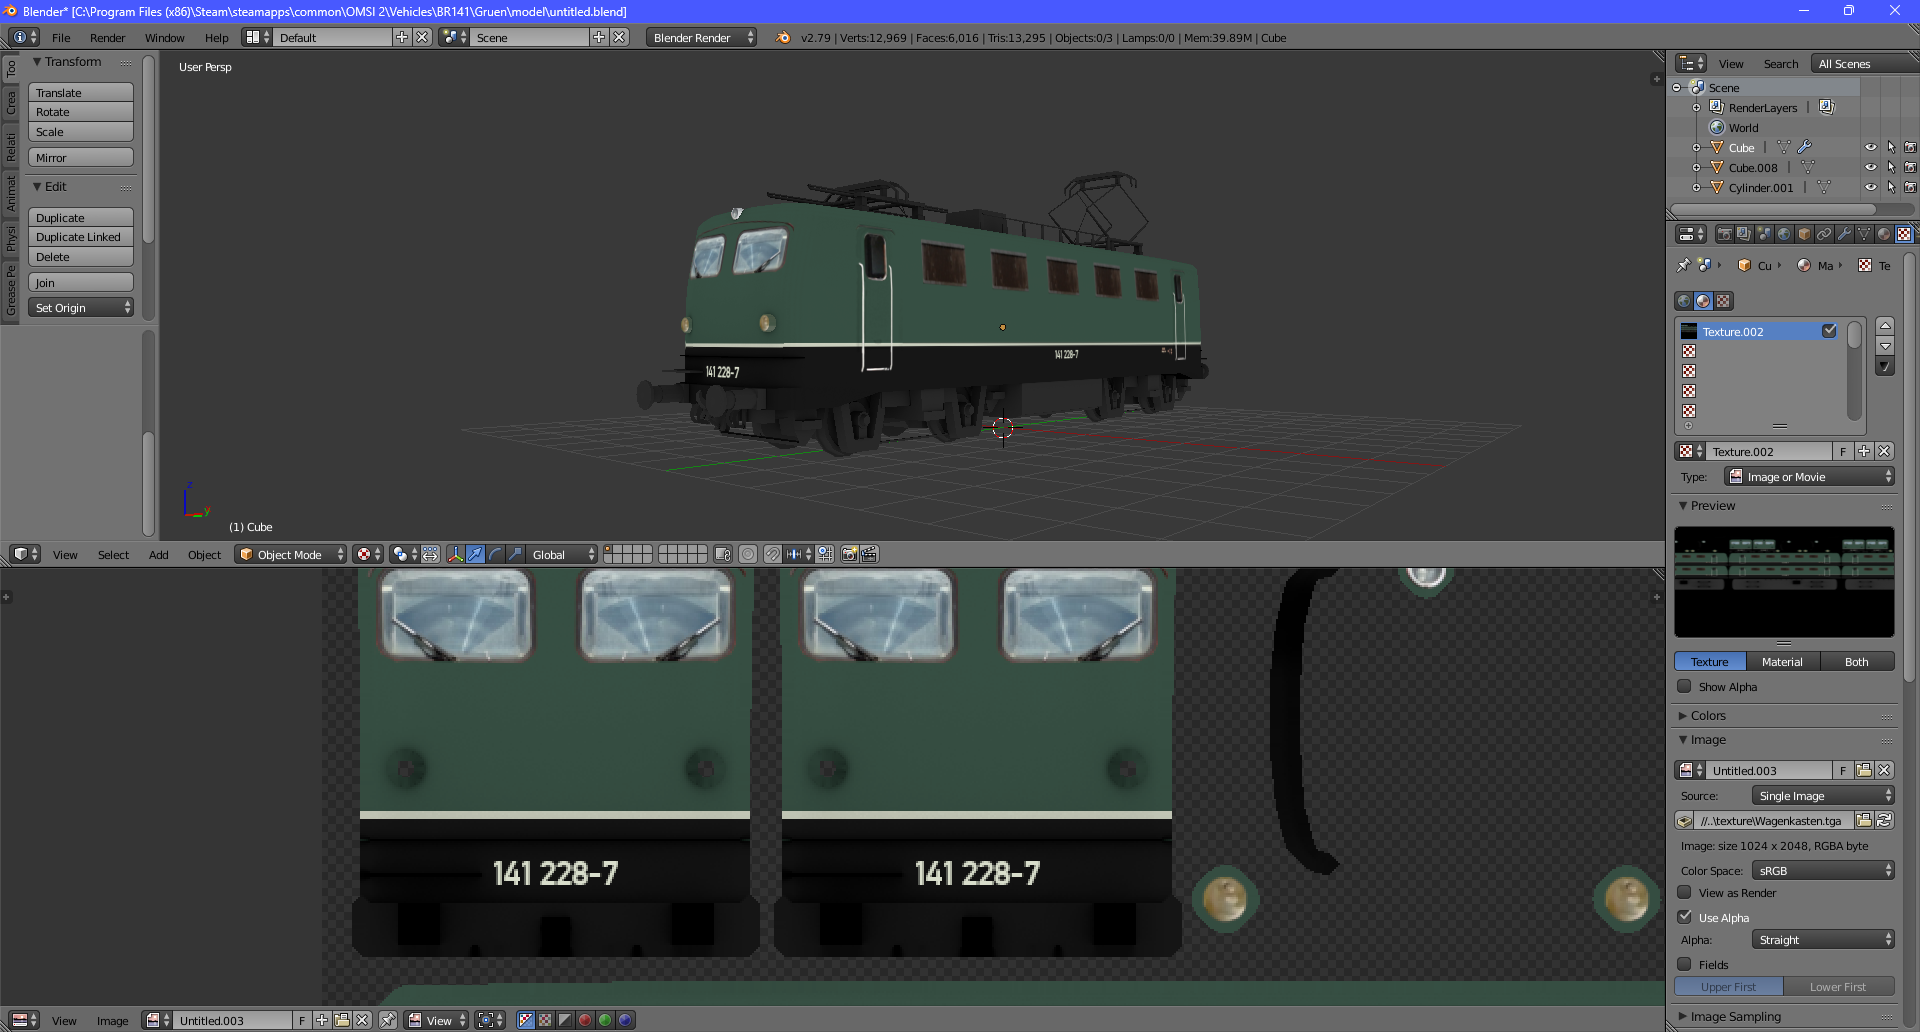
Task: Show the red channel in image editor
Action: click(585, 1020)
